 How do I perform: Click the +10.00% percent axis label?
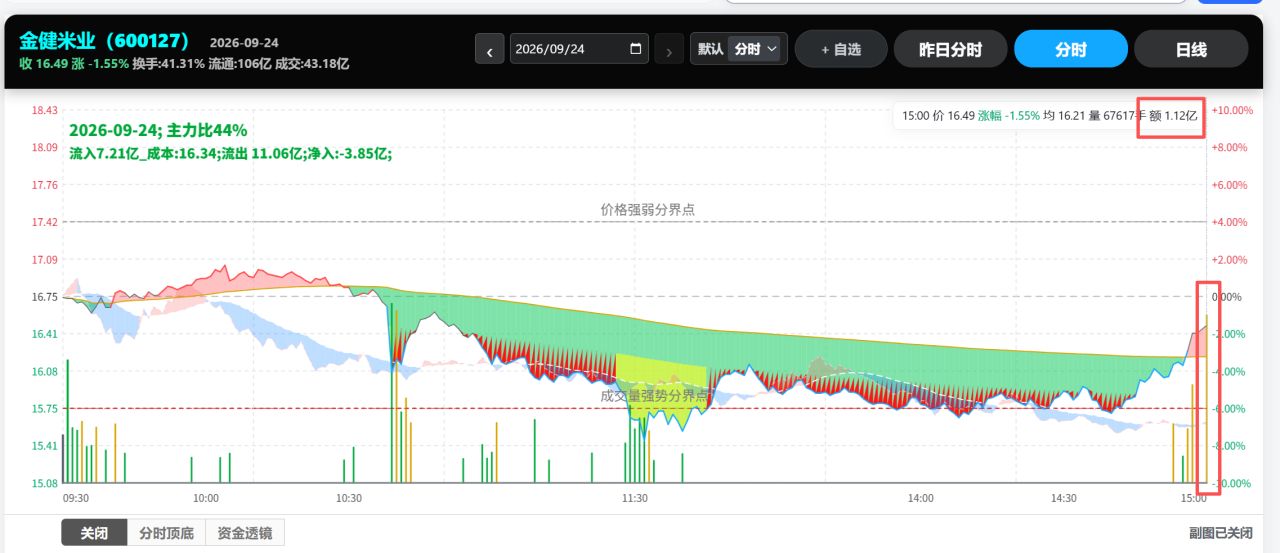1231,110
